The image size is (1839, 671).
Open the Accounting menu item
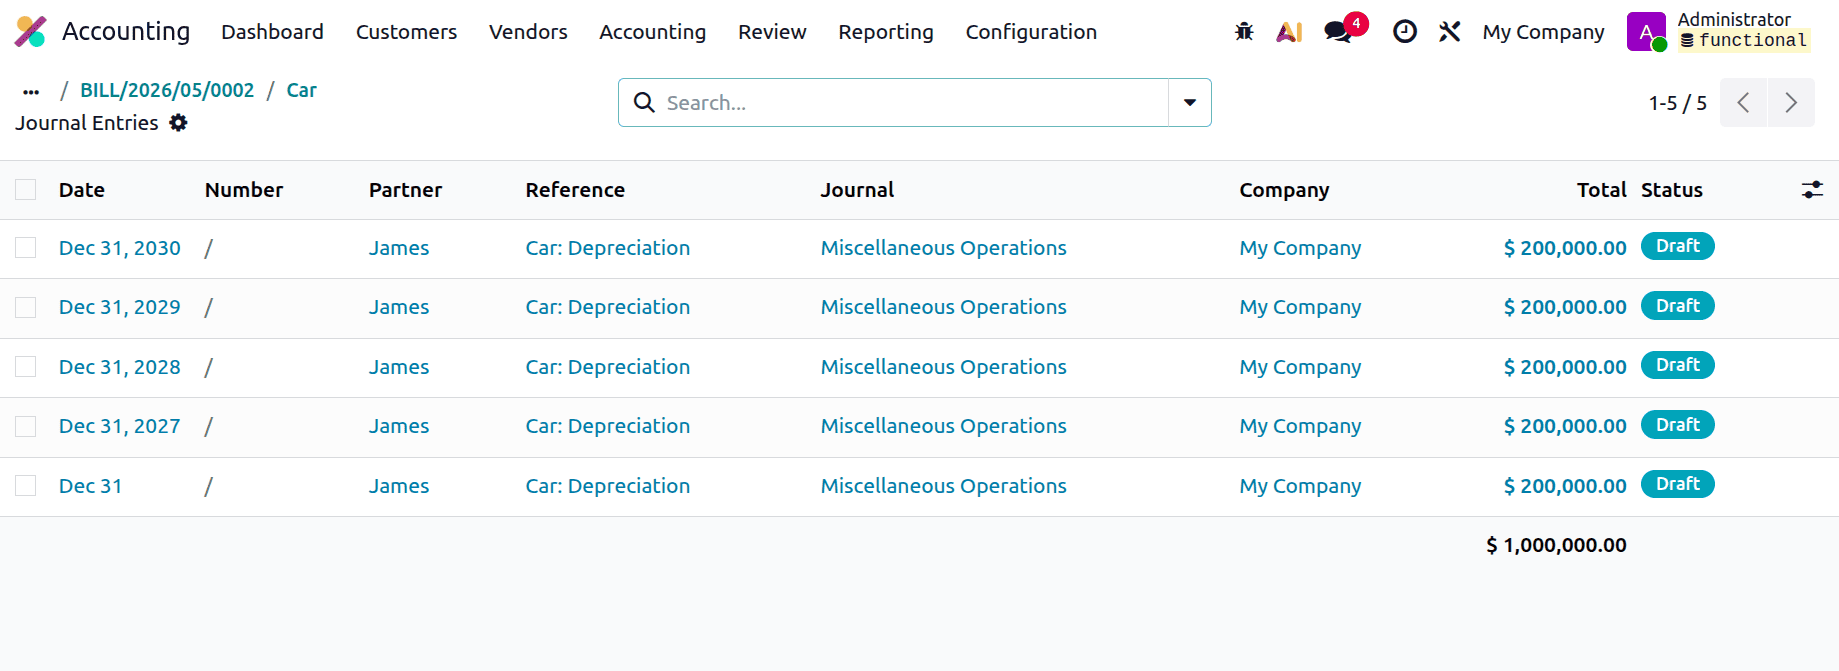652,32
